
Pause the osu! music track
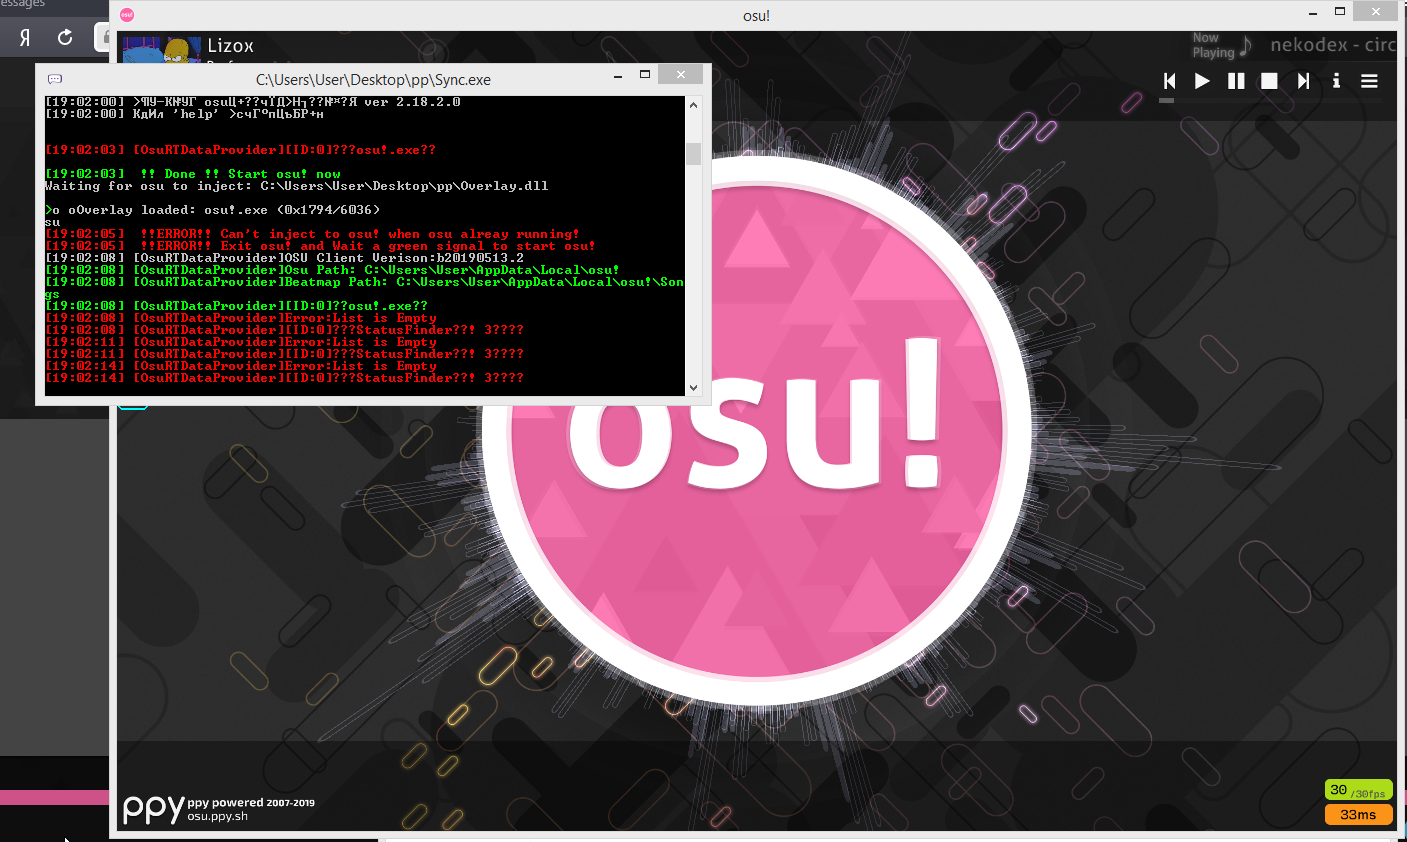[1236, 81]
